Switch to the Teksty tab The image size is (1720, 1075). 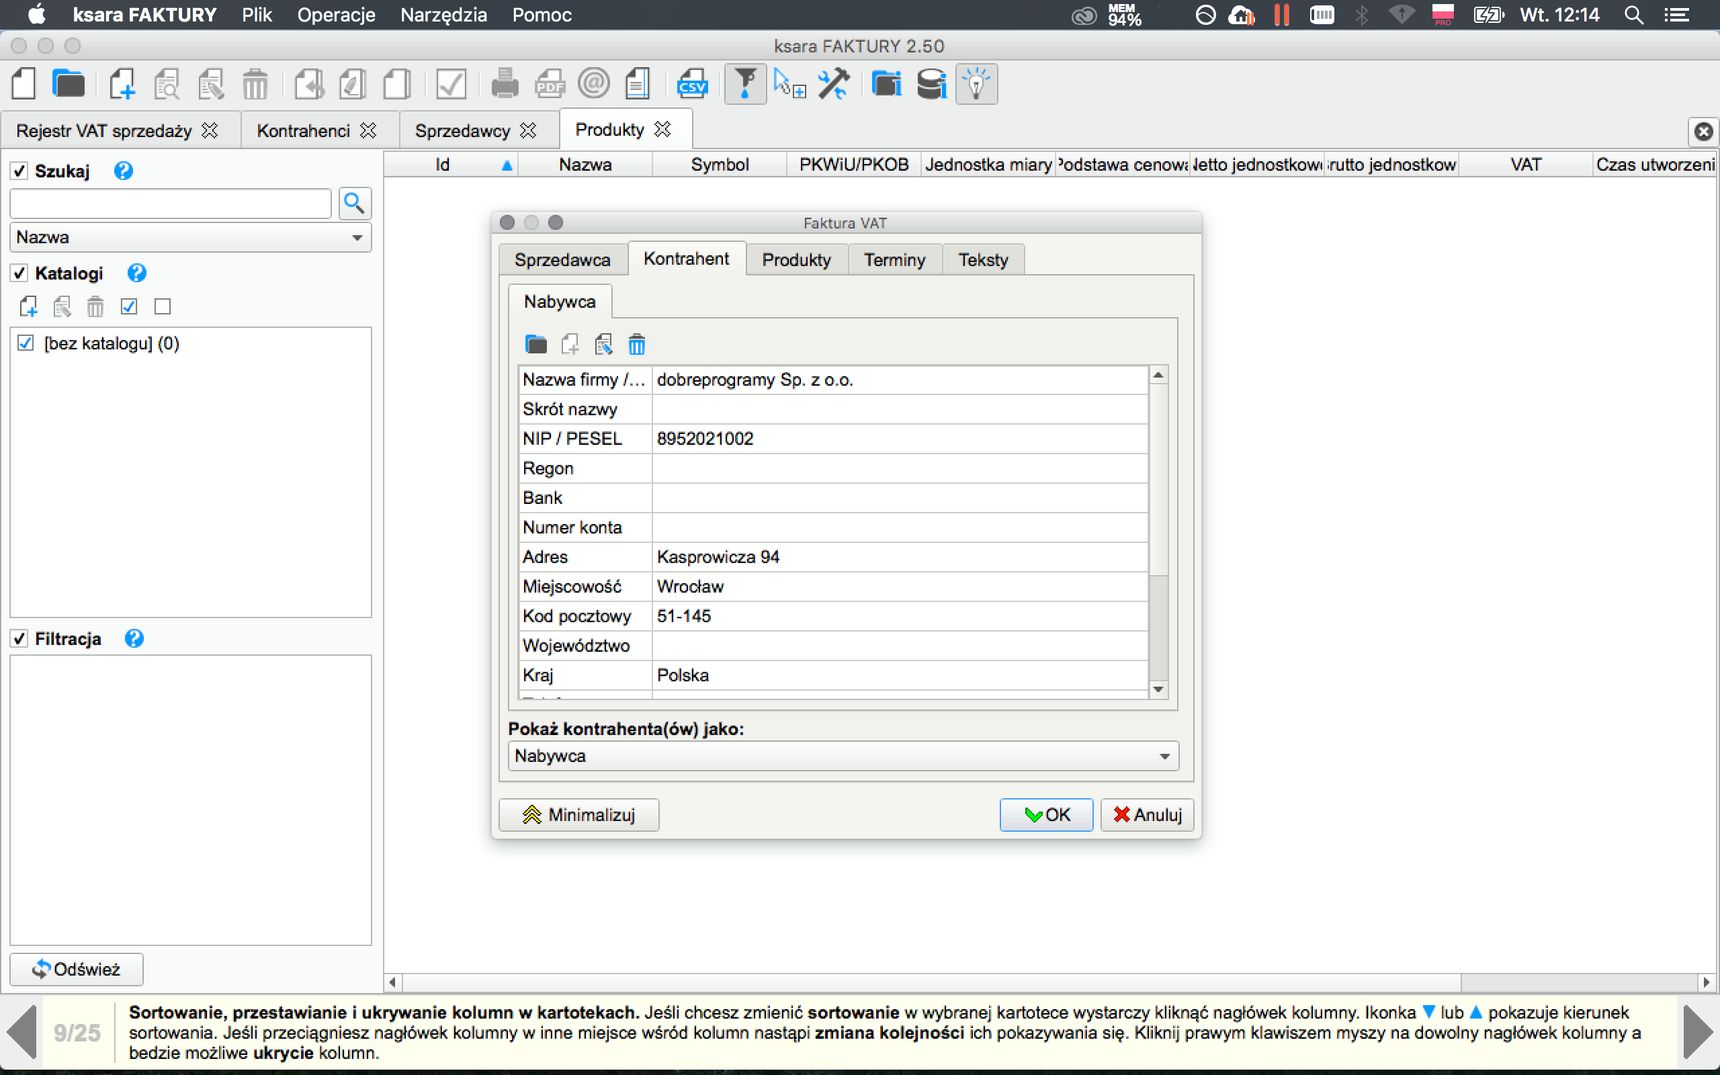[983, 260]
